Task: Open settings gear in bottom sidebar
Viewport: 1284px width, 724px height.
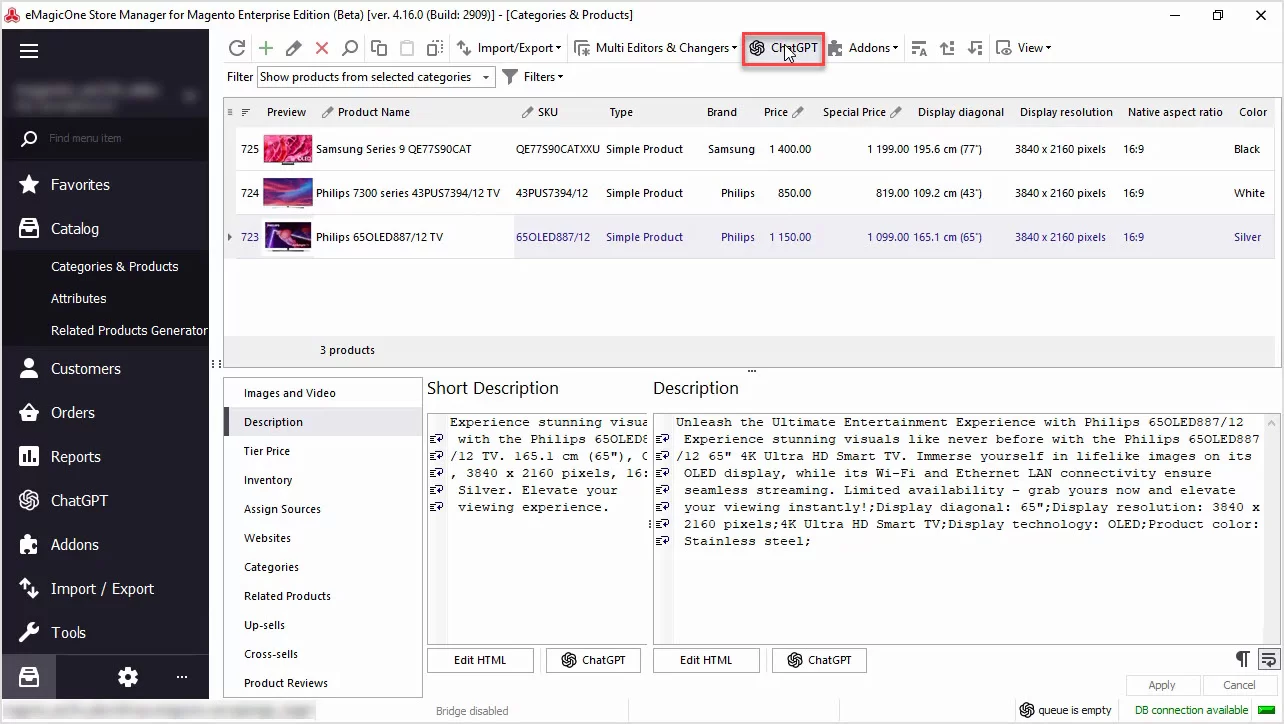Action: [128, 677]
